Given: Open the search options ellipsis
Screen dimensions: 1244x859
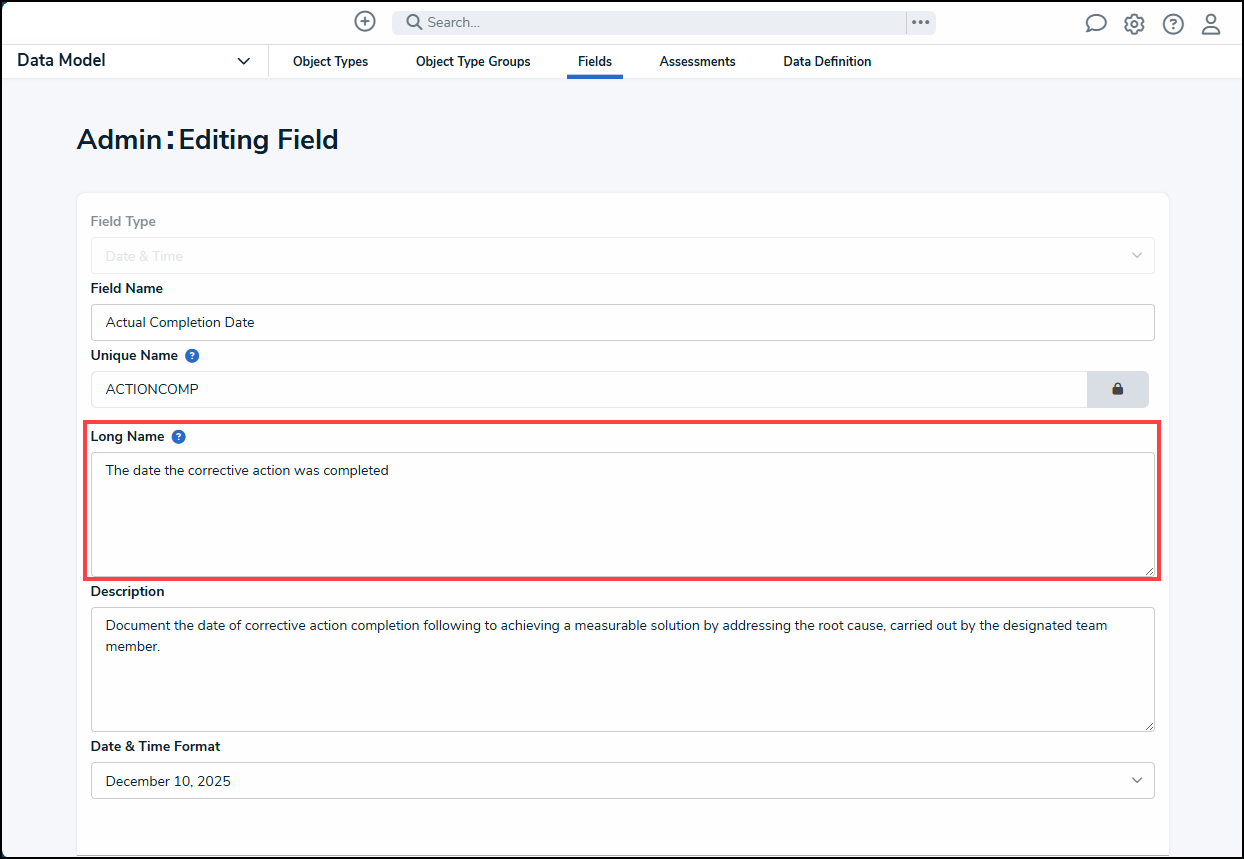Looking at the screenshot, I should tap(921, 22).
